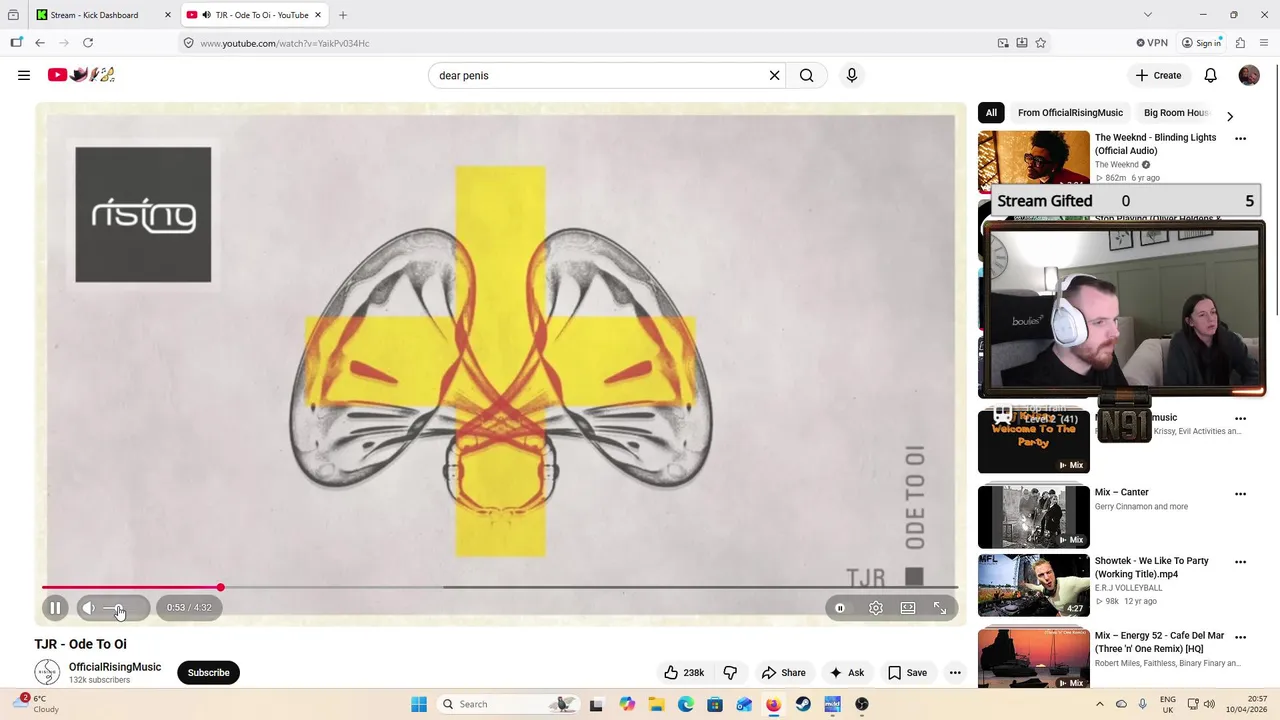Clear the search box with the X

click(774, 75)
